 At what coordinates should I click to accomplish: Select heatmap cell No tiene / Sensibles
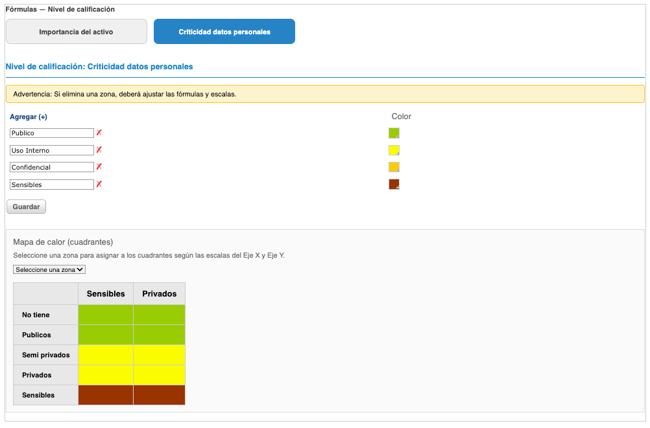[106, 315]
